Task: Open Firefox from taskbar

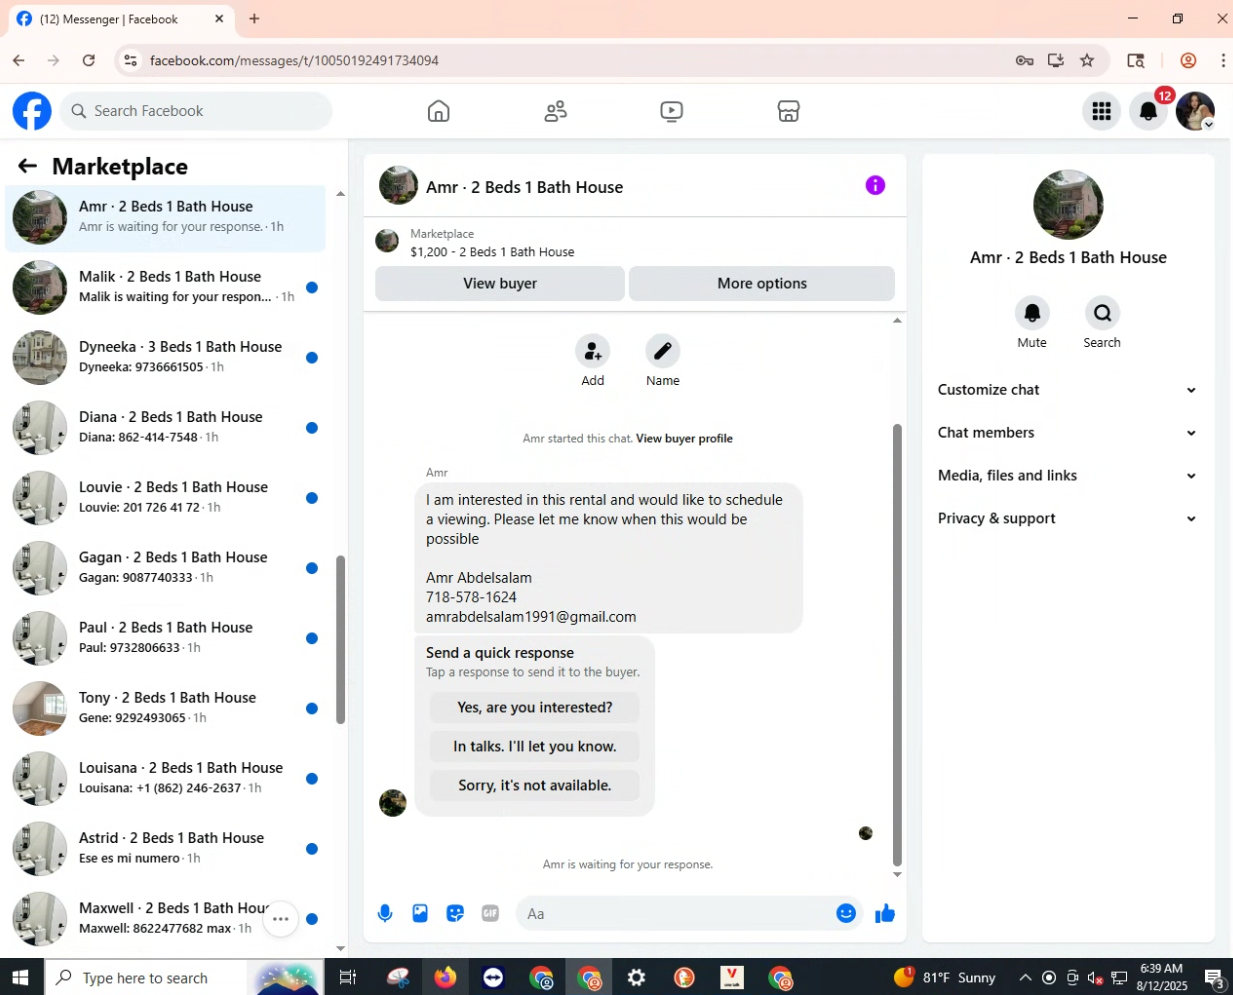Action: [x=445, y=977]
